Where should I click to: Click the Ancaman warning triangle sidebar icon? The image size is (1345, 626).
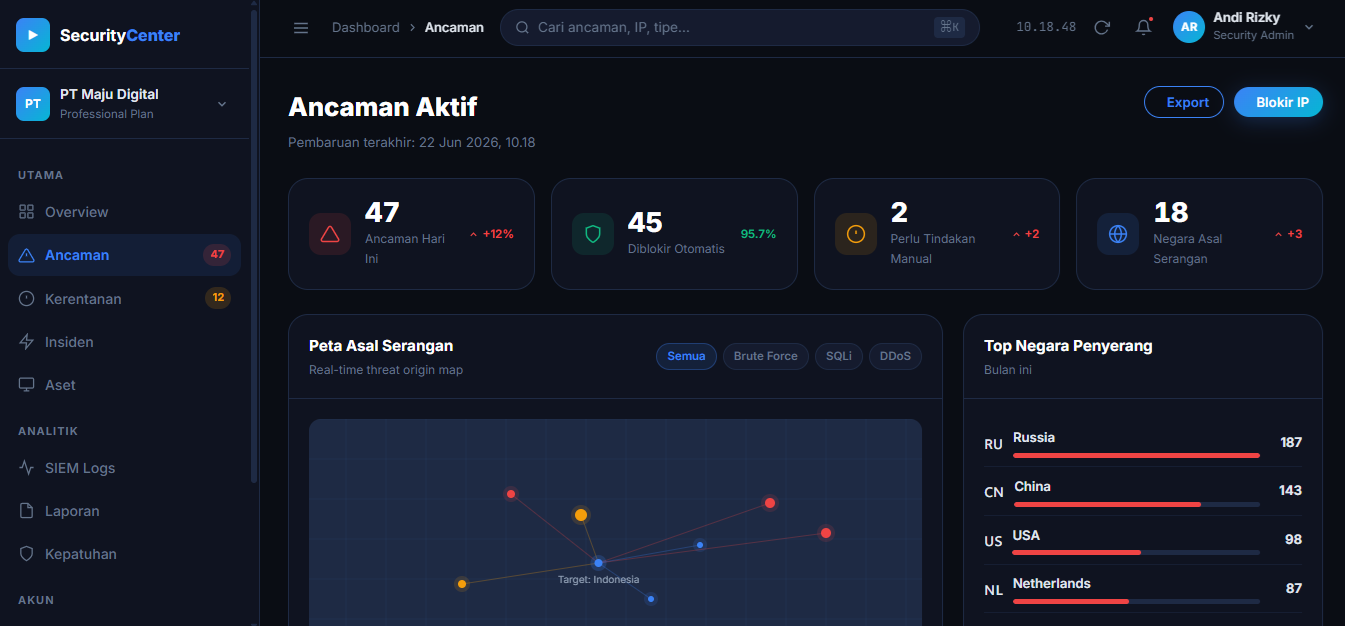(x=27, y=255)
